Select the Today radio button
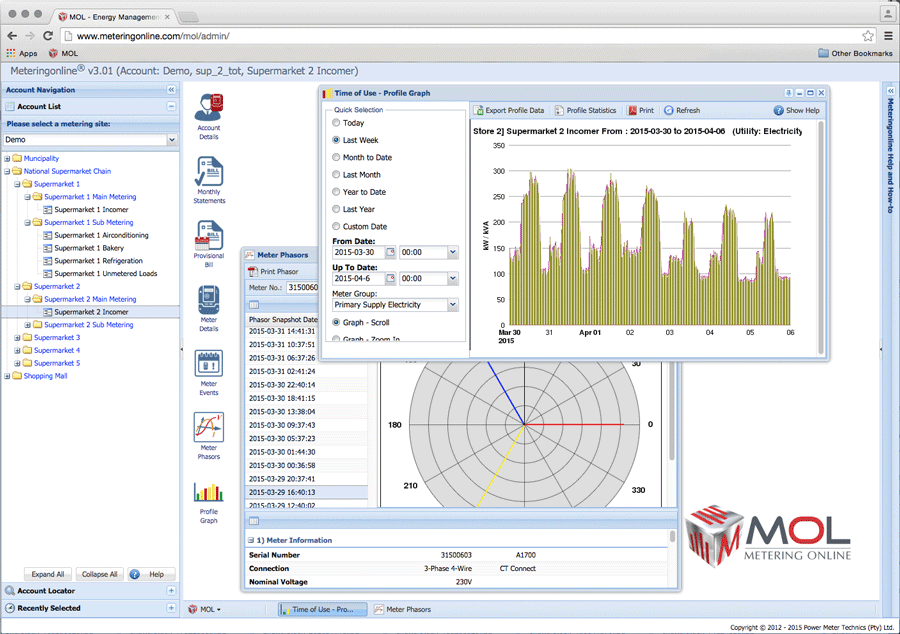 (336, 123)
